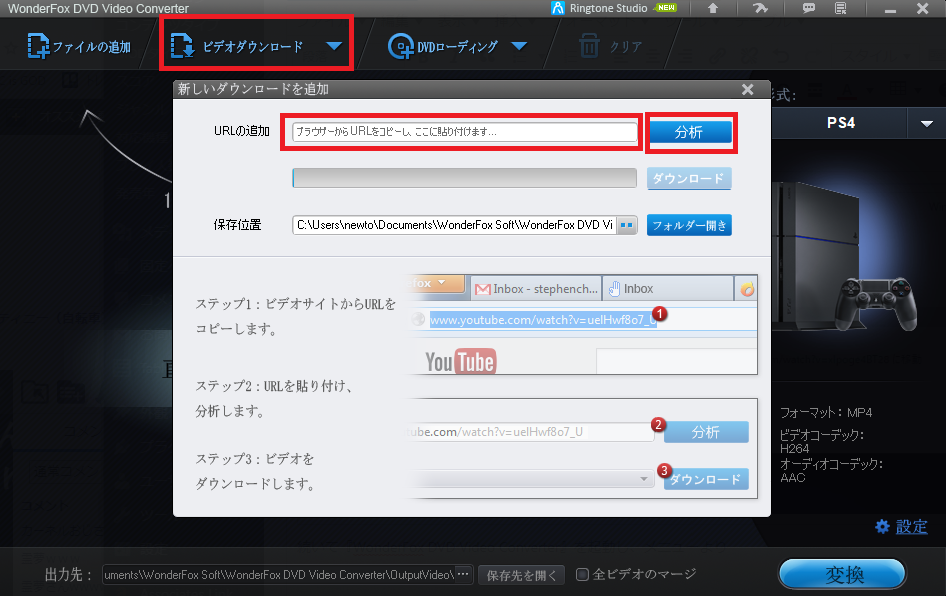946x596 pixels.
Task: Open the ビデオダウンロード video download tool
Action: (238, 46)
